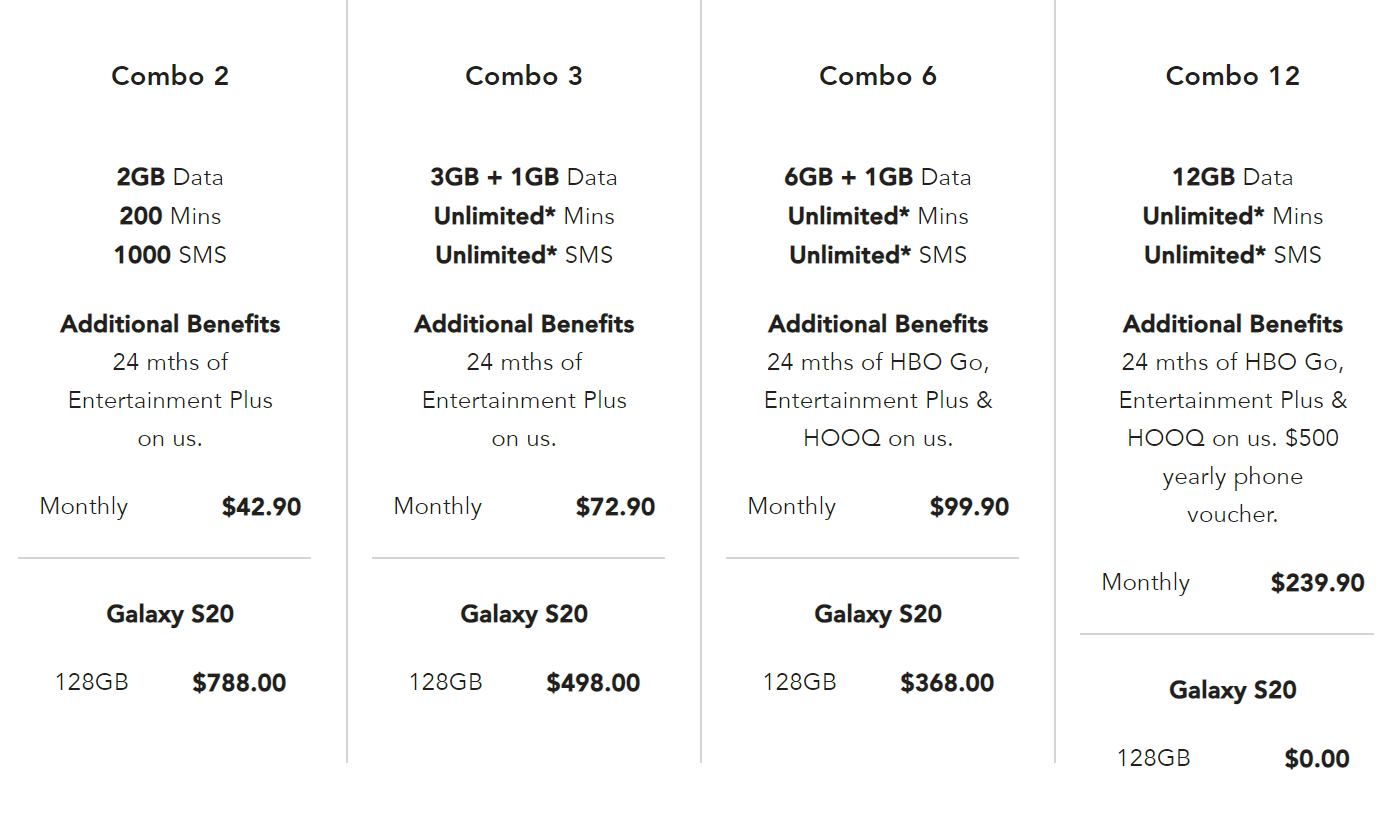Click the $368.00 Galaxy S20 price
This screenshot has width=1389, height=834.
pyautogui.click(x=947, y=683)
